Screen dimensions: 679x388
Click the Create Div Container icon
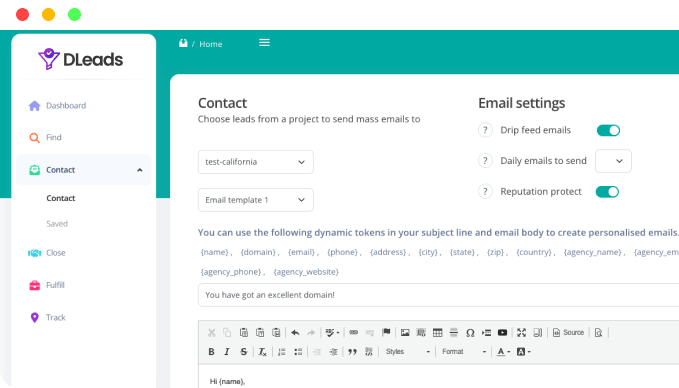point(369,352)
